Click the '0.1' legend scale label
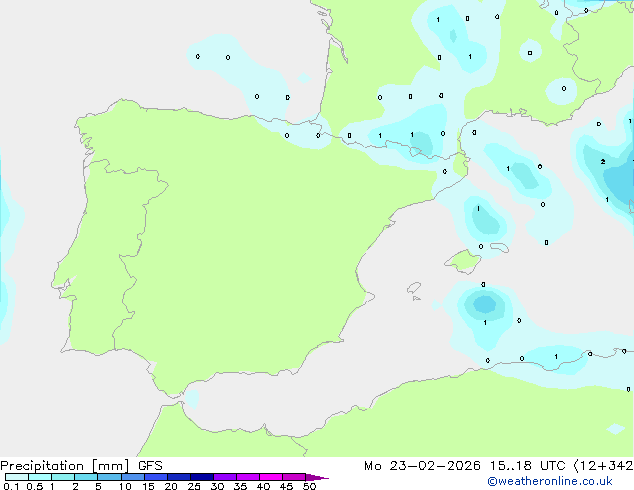 [x=11, y=486]
